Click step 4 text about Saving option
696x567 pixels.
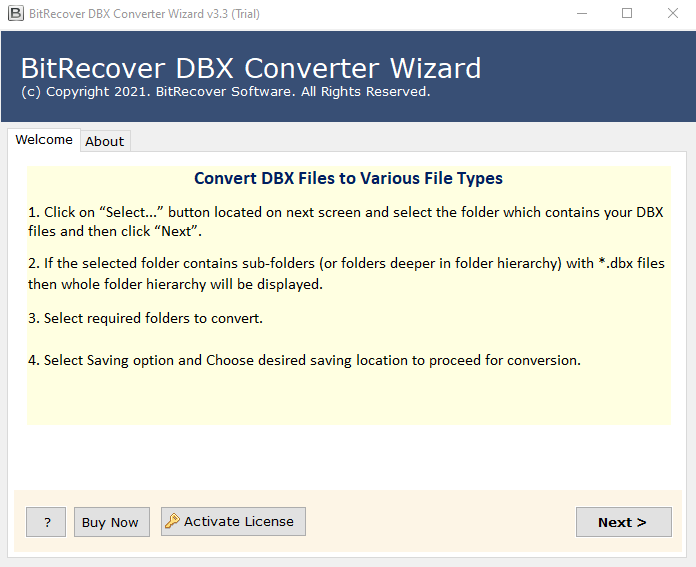click(x=304, y=360)
